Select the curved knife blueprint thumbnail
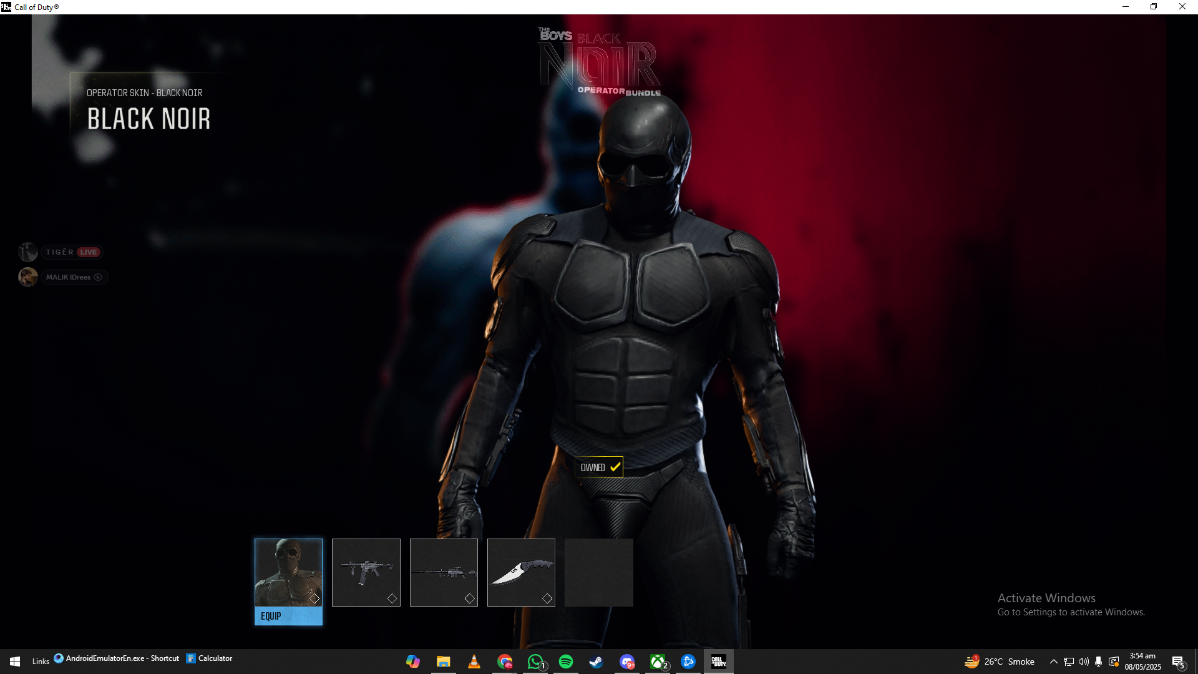 pos(521,572)
